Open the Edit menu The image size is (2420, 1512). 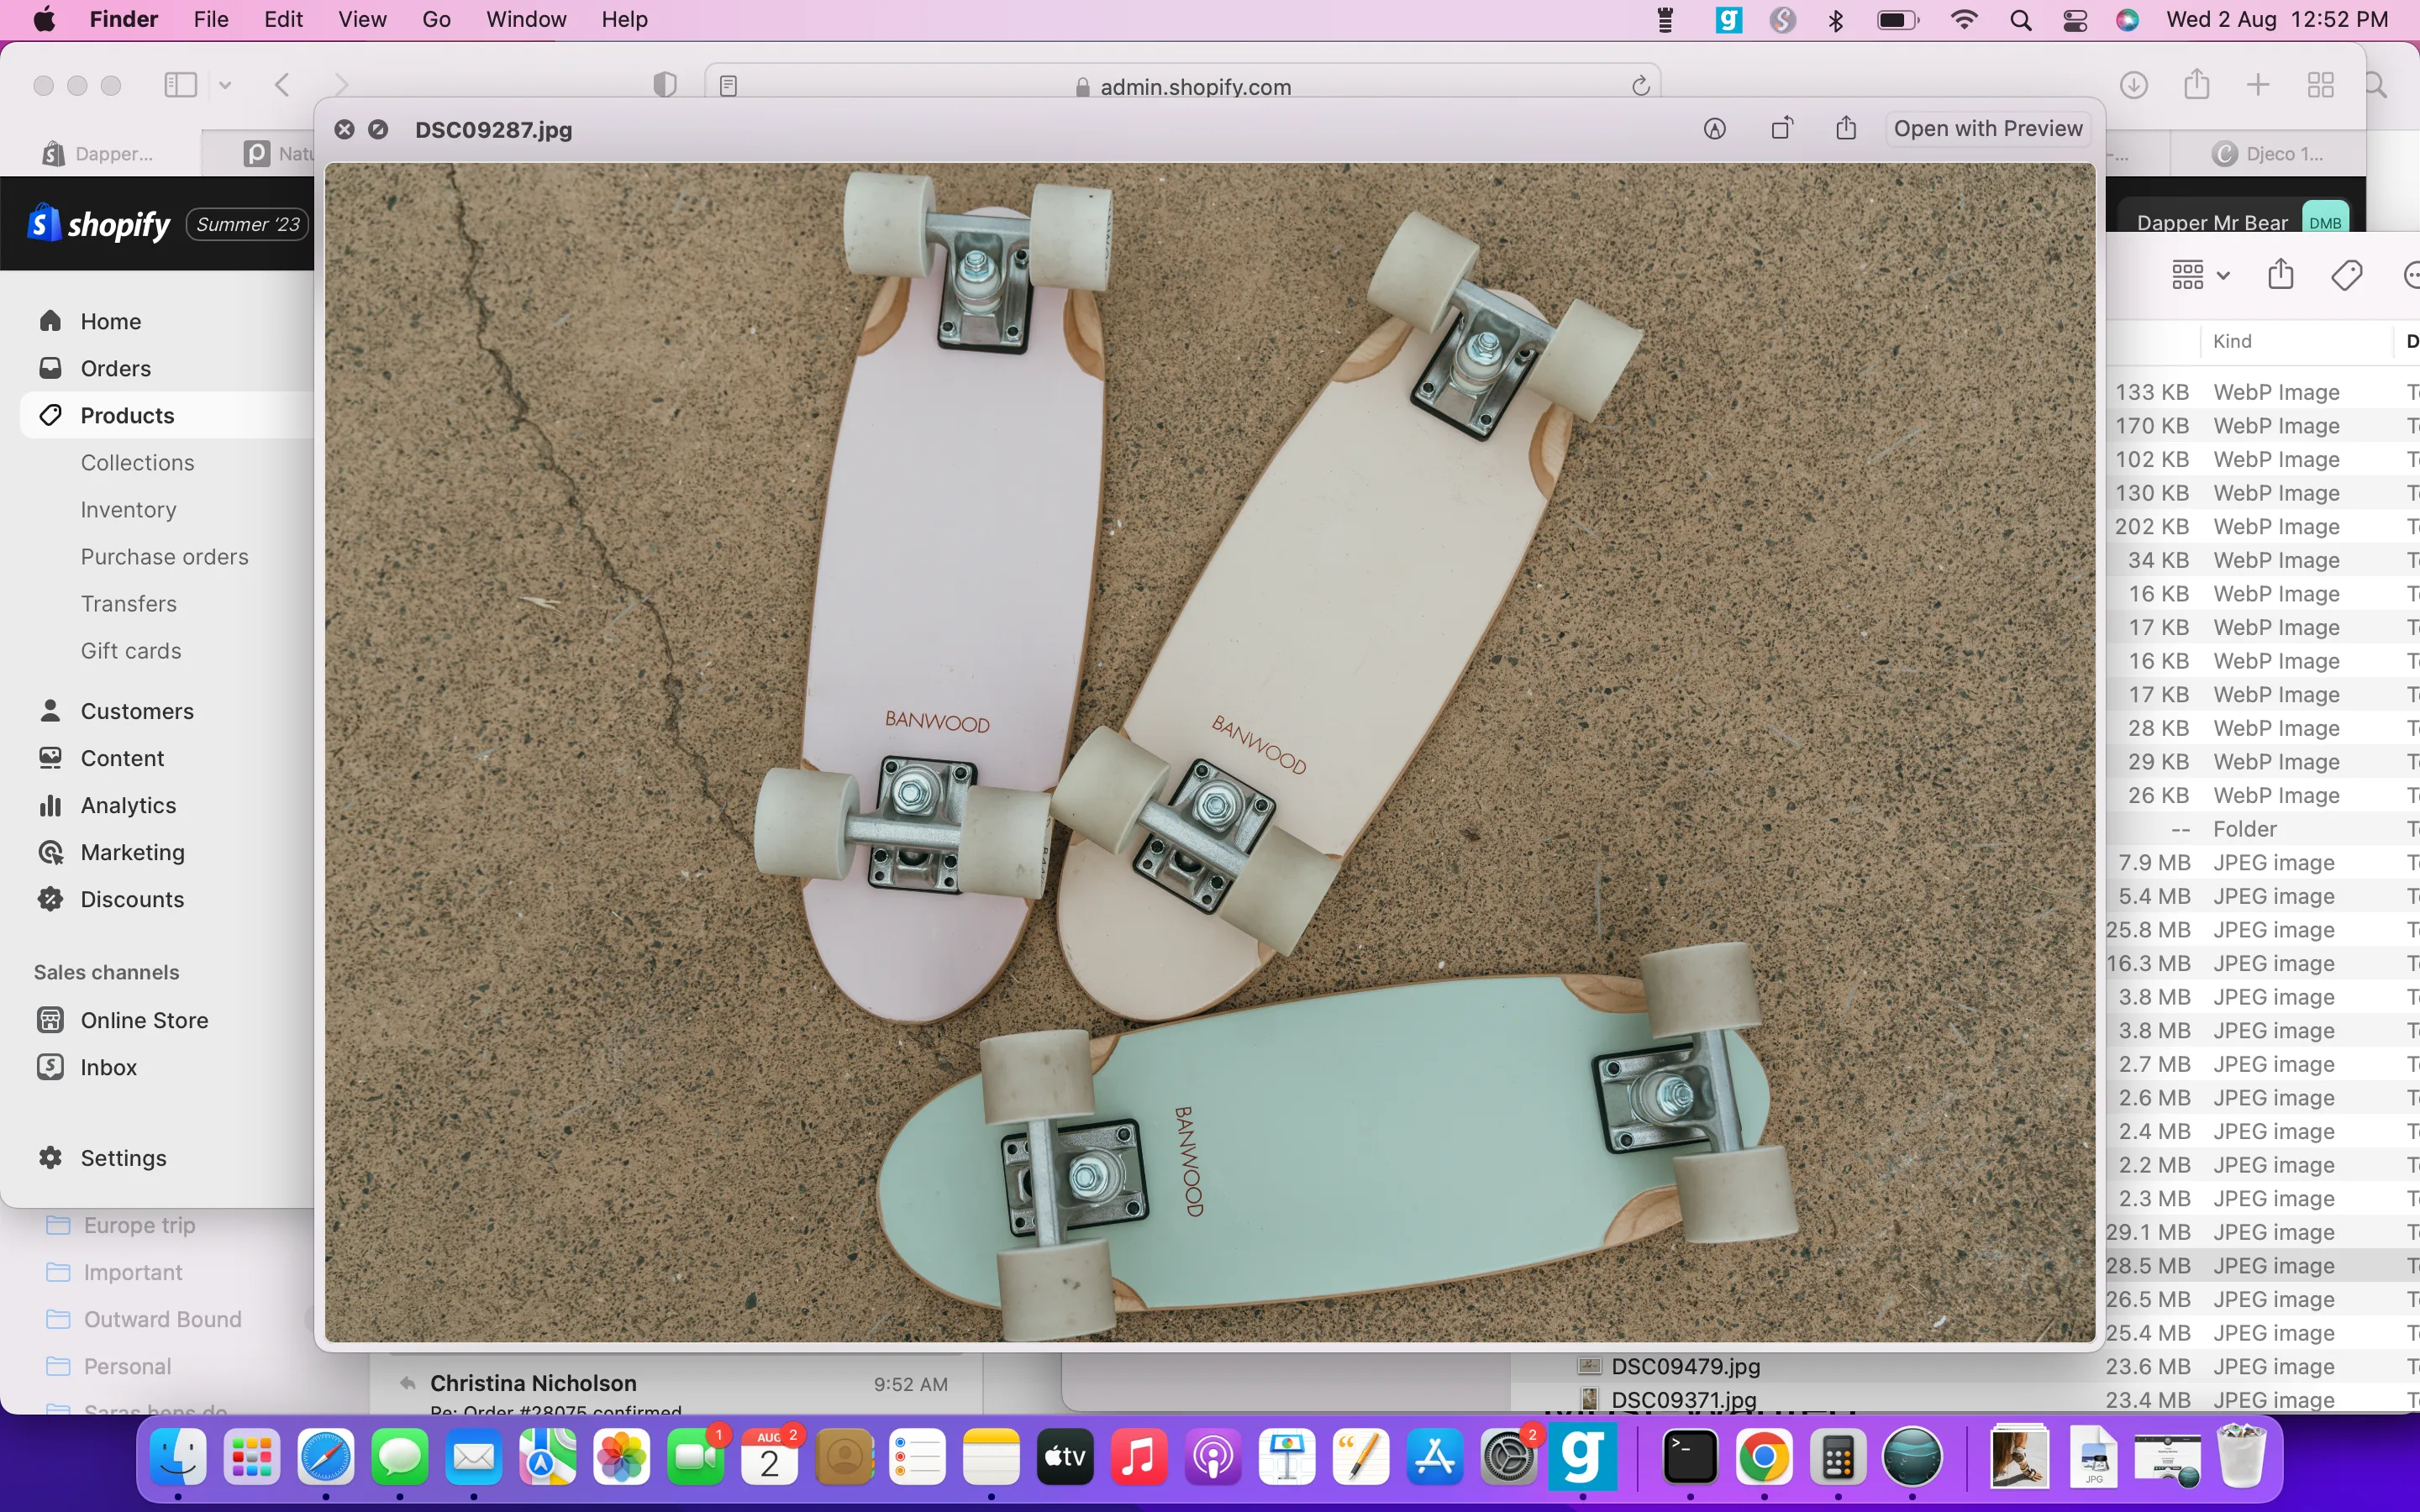point(283,20)
